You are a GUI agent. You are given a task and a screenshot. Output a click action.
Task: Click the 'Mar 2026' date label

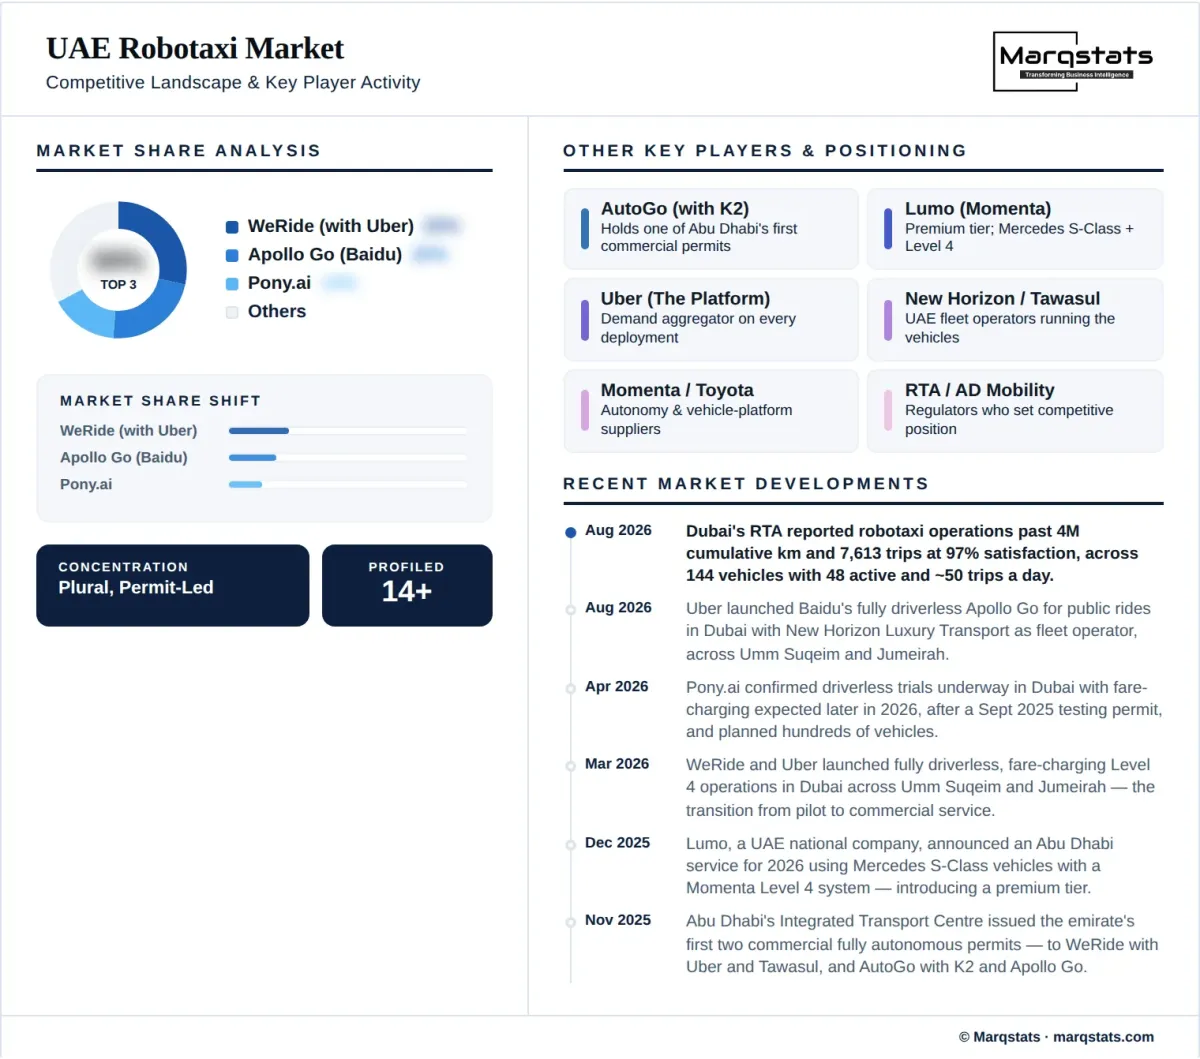[617, 764]
